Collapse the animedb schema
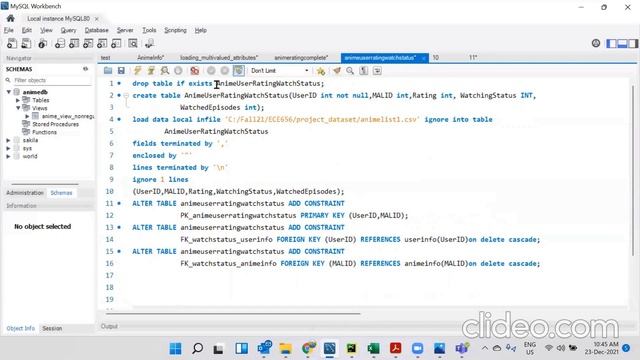Image resolution: width=640 pixels, height=360 pixels. click(x=9, y=92)
